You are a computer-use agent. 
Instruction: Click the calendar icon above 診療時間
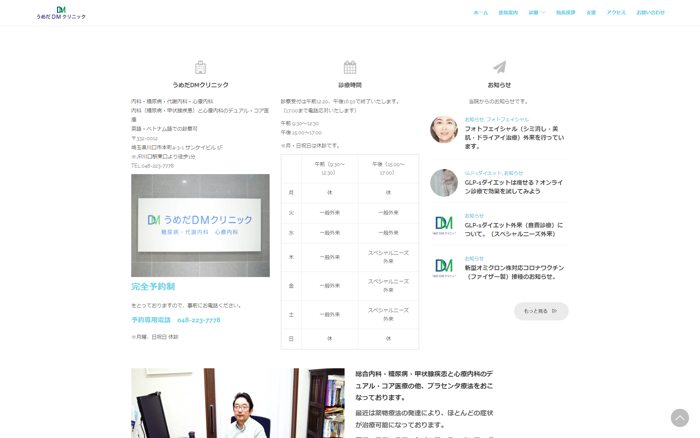coord(350,67)
